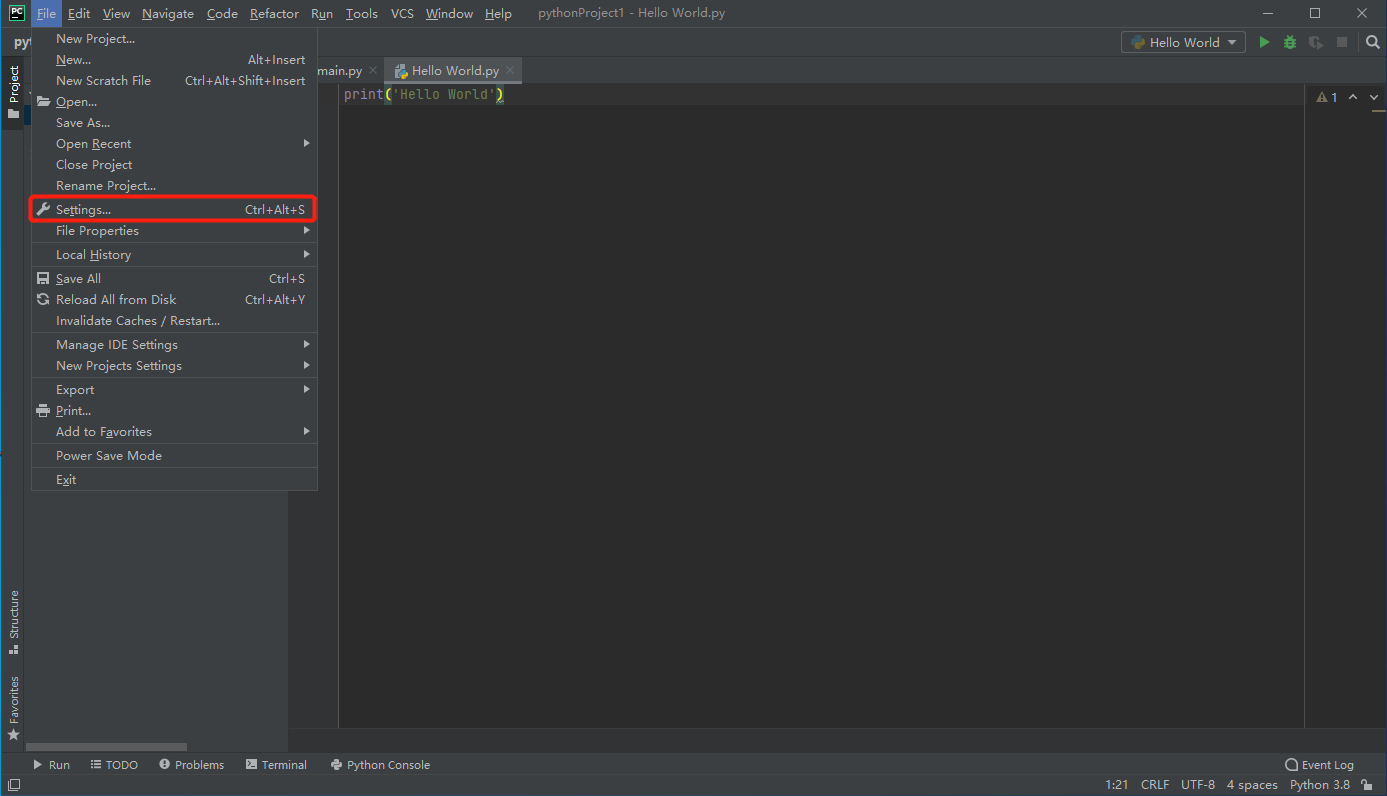Open the Window menu
1387x796 pixels.
click(x=449, y=14)
